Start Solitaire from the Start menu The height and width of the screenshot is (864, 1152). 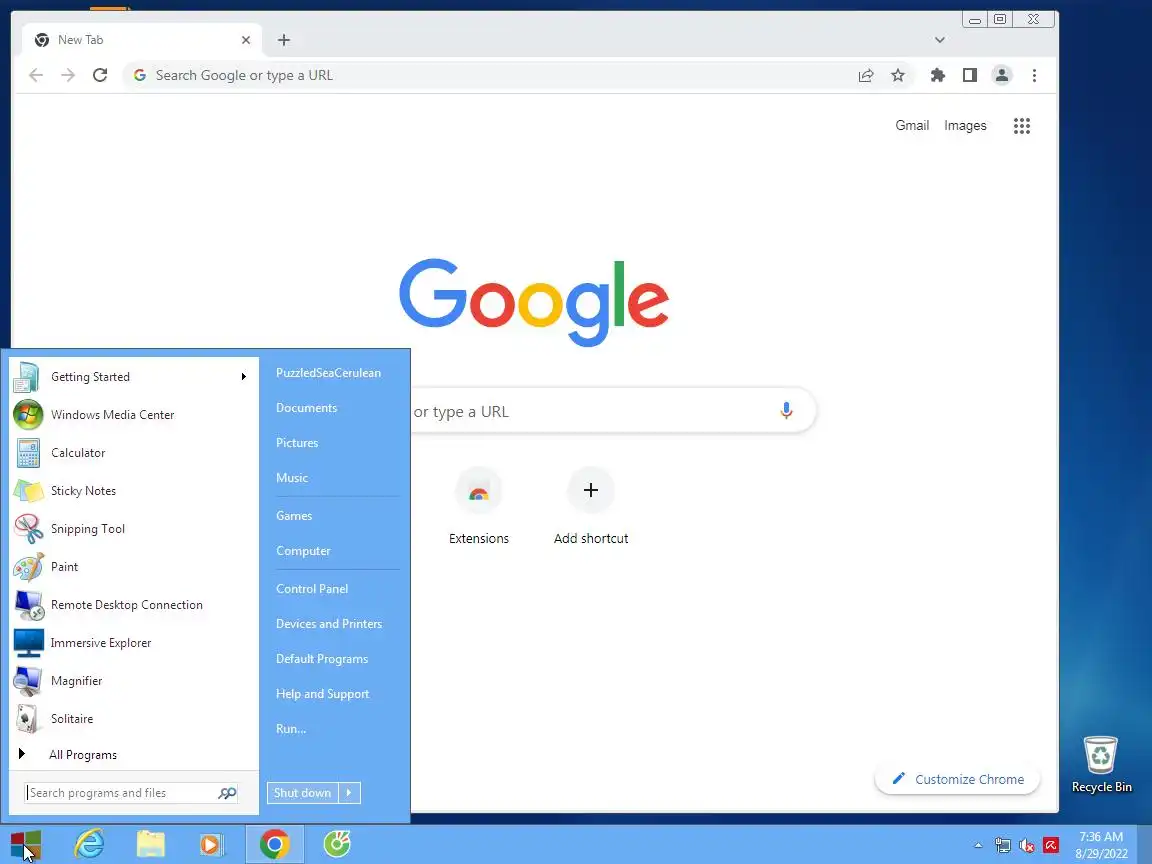coord(134,719)
